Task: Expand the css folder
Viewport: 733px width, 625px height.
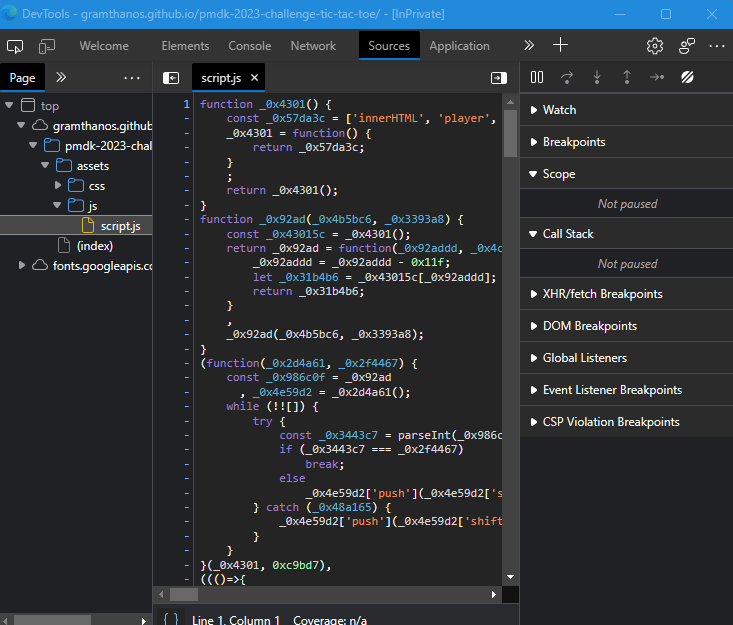Action: click(97, 185)
